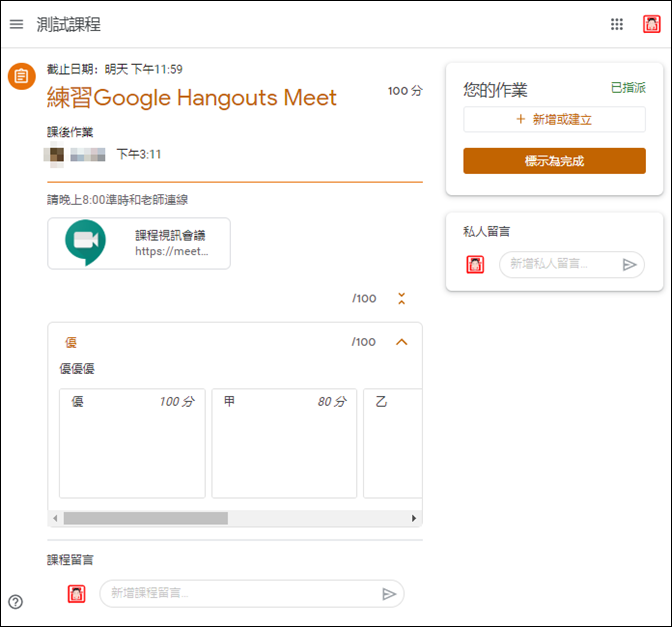Screen dimensions: 672x627
Task: Click avatar beside class comment field
Action: 76,594
